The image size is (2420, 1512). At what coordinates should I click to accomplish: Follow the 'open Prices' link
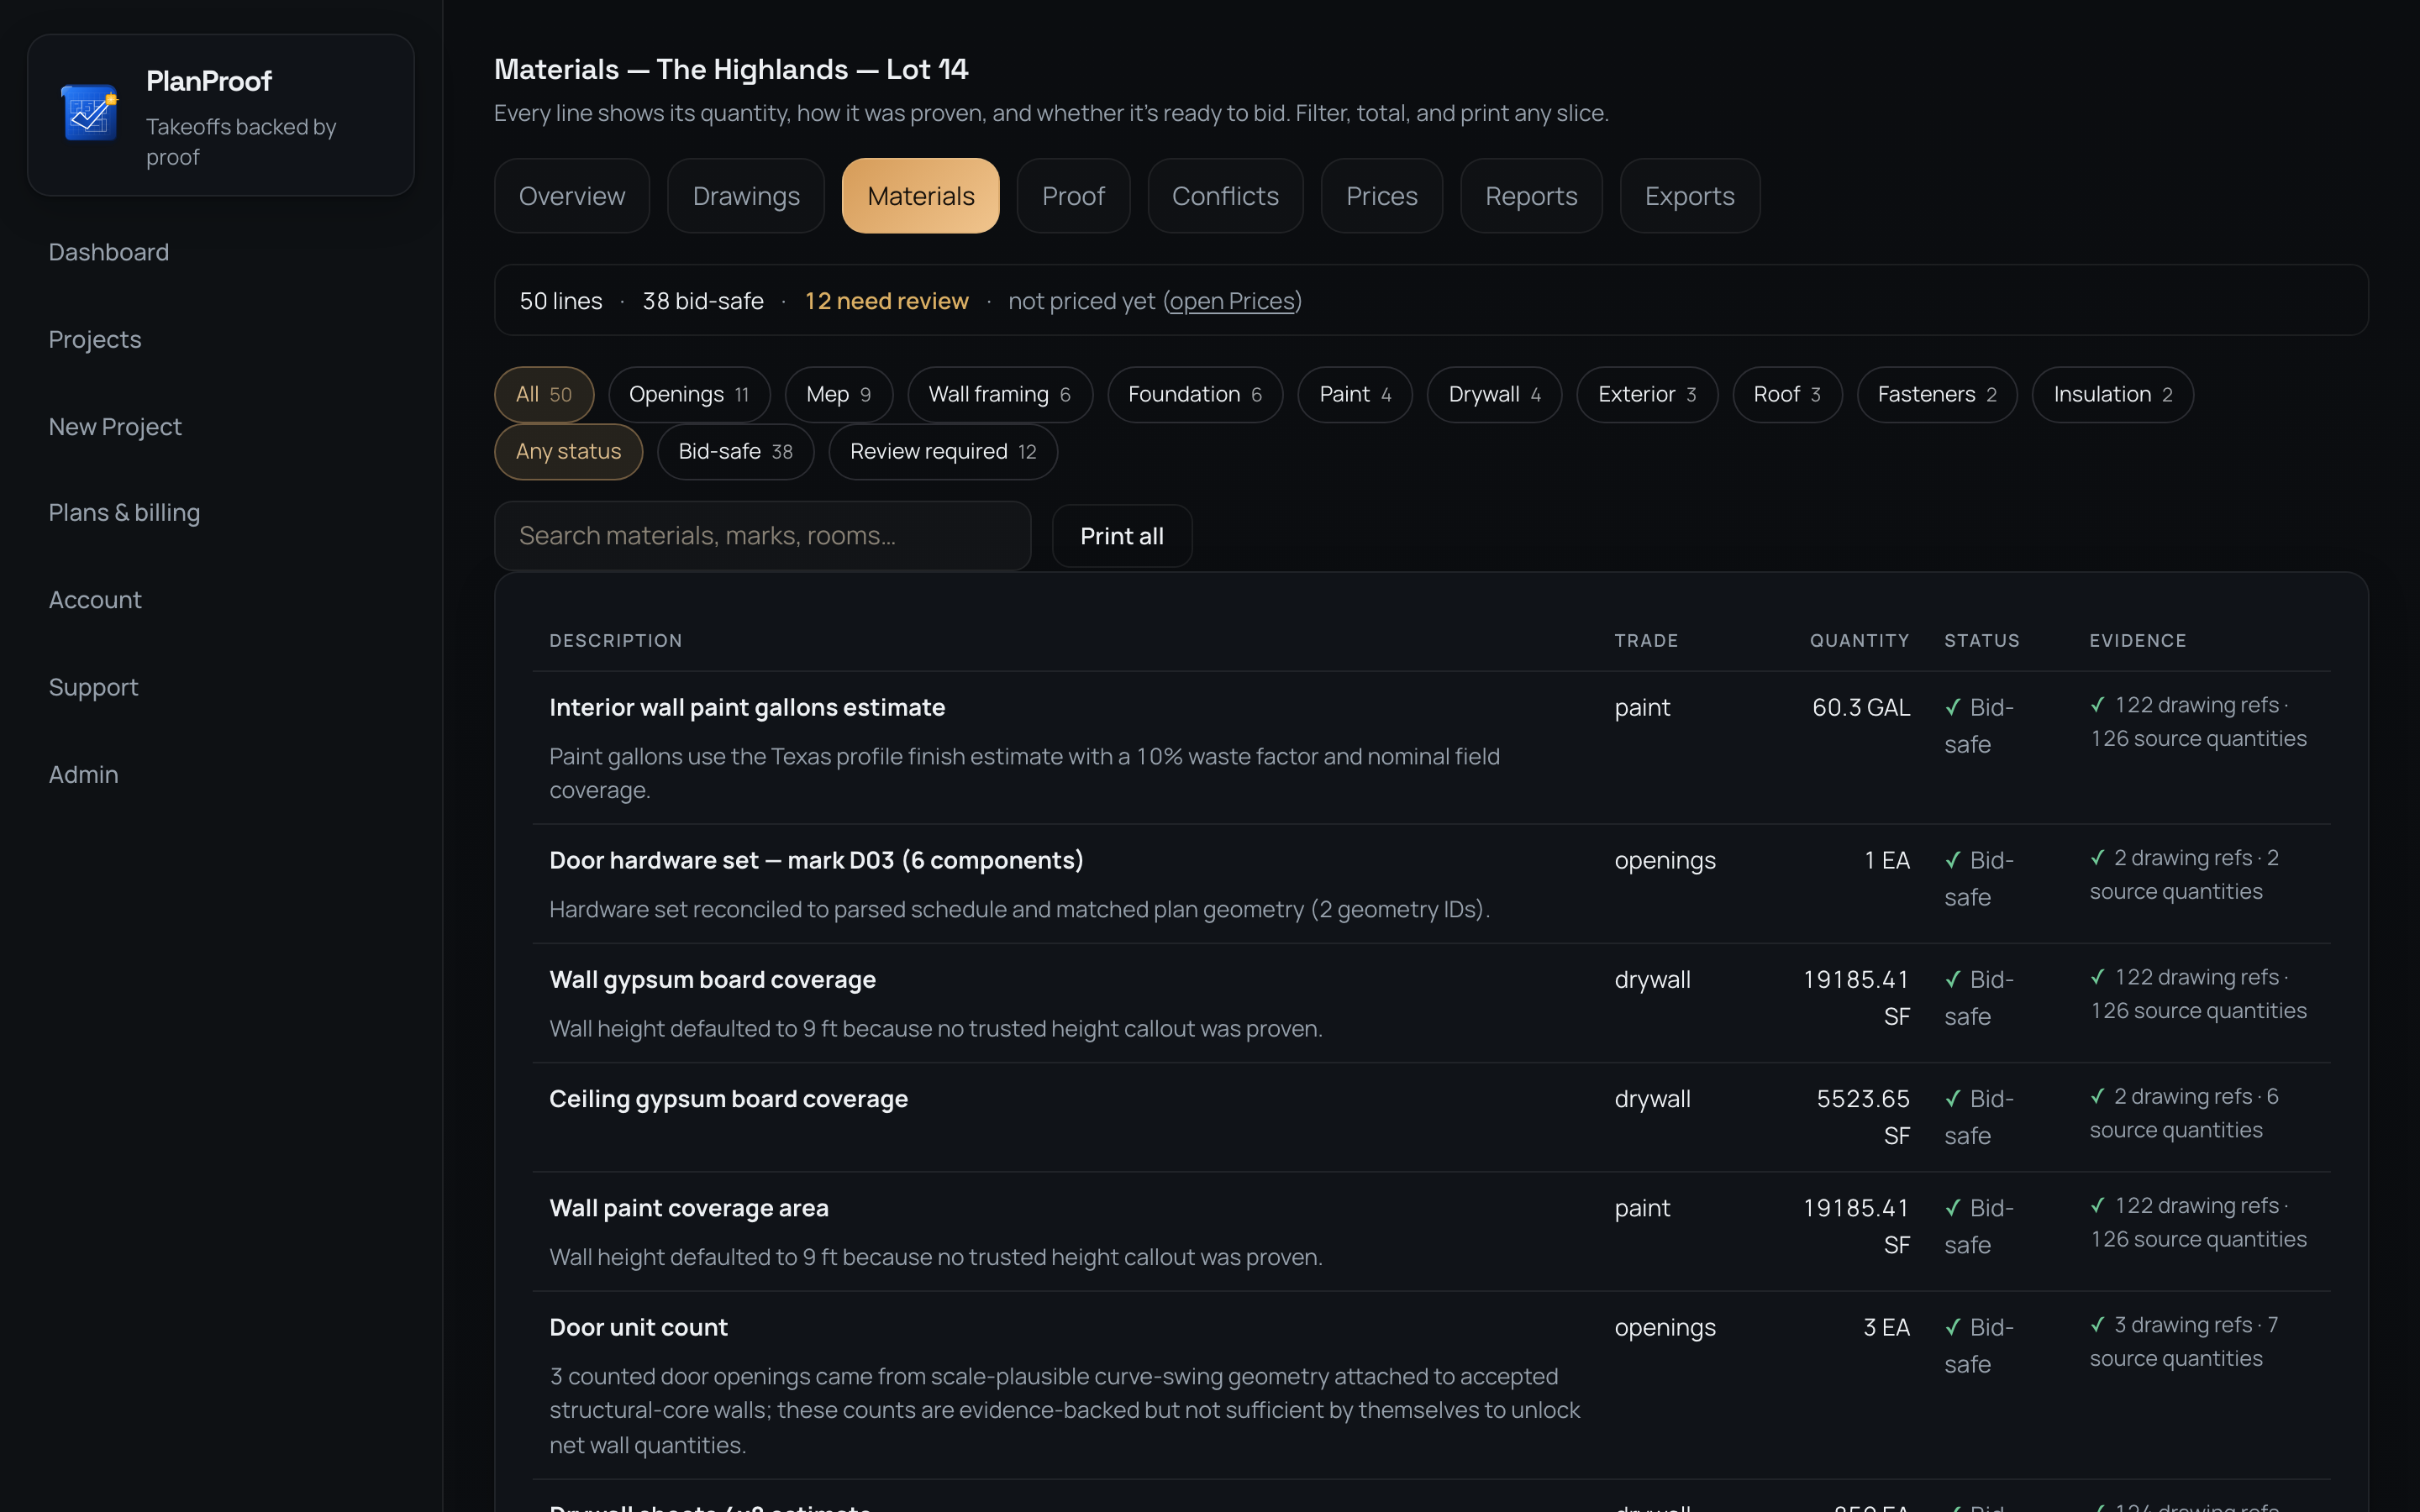coord(1232,301)
